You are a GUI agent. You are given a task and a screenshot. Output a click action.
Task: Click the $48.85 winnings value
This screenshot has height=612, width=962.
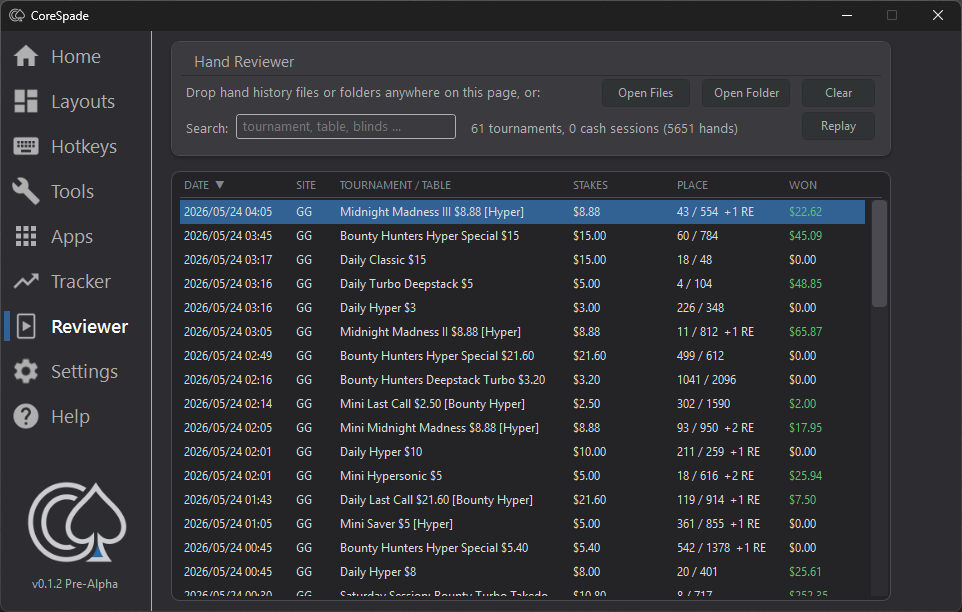[x=805, y=284]
